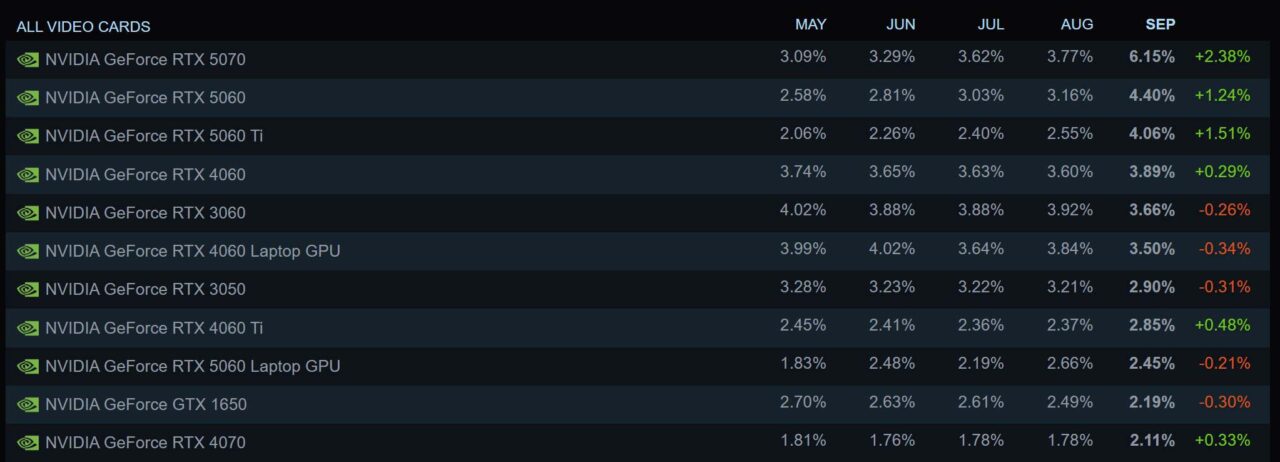Click NVIDIA logo icon beside RTX 3050

(28, 290)
